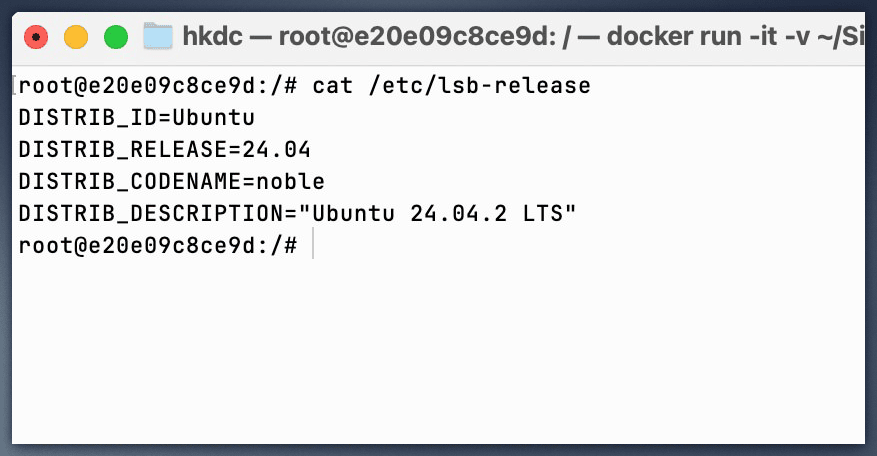Click the "Ubuntu 24.04.2 LTS" quoted string

coord(445,214)
